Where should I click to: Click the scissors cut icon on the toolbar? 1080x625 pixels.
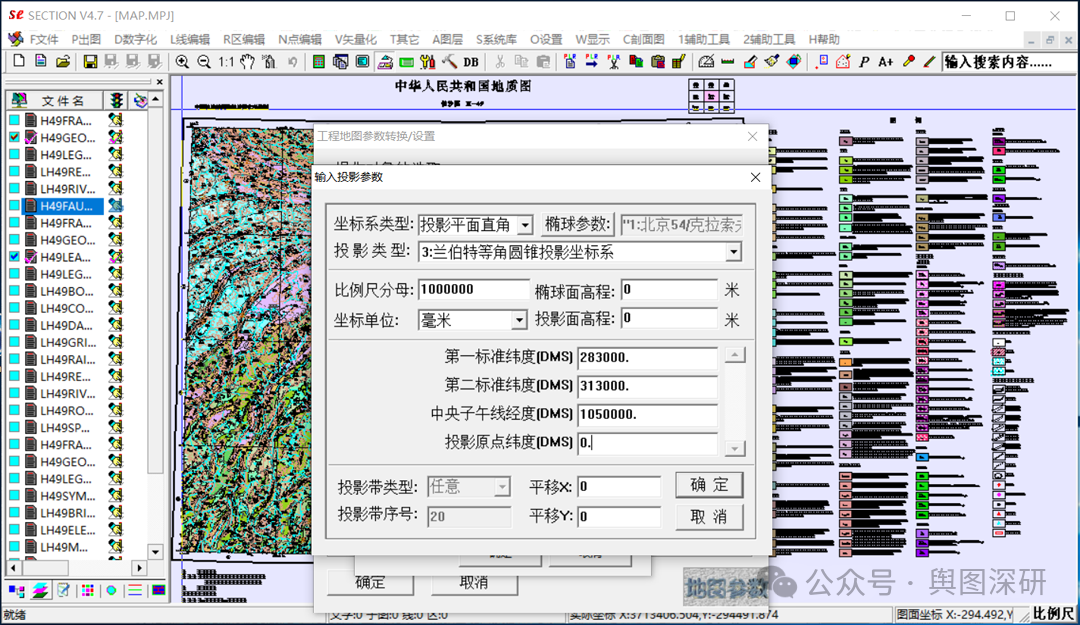(x=499, y=62)
